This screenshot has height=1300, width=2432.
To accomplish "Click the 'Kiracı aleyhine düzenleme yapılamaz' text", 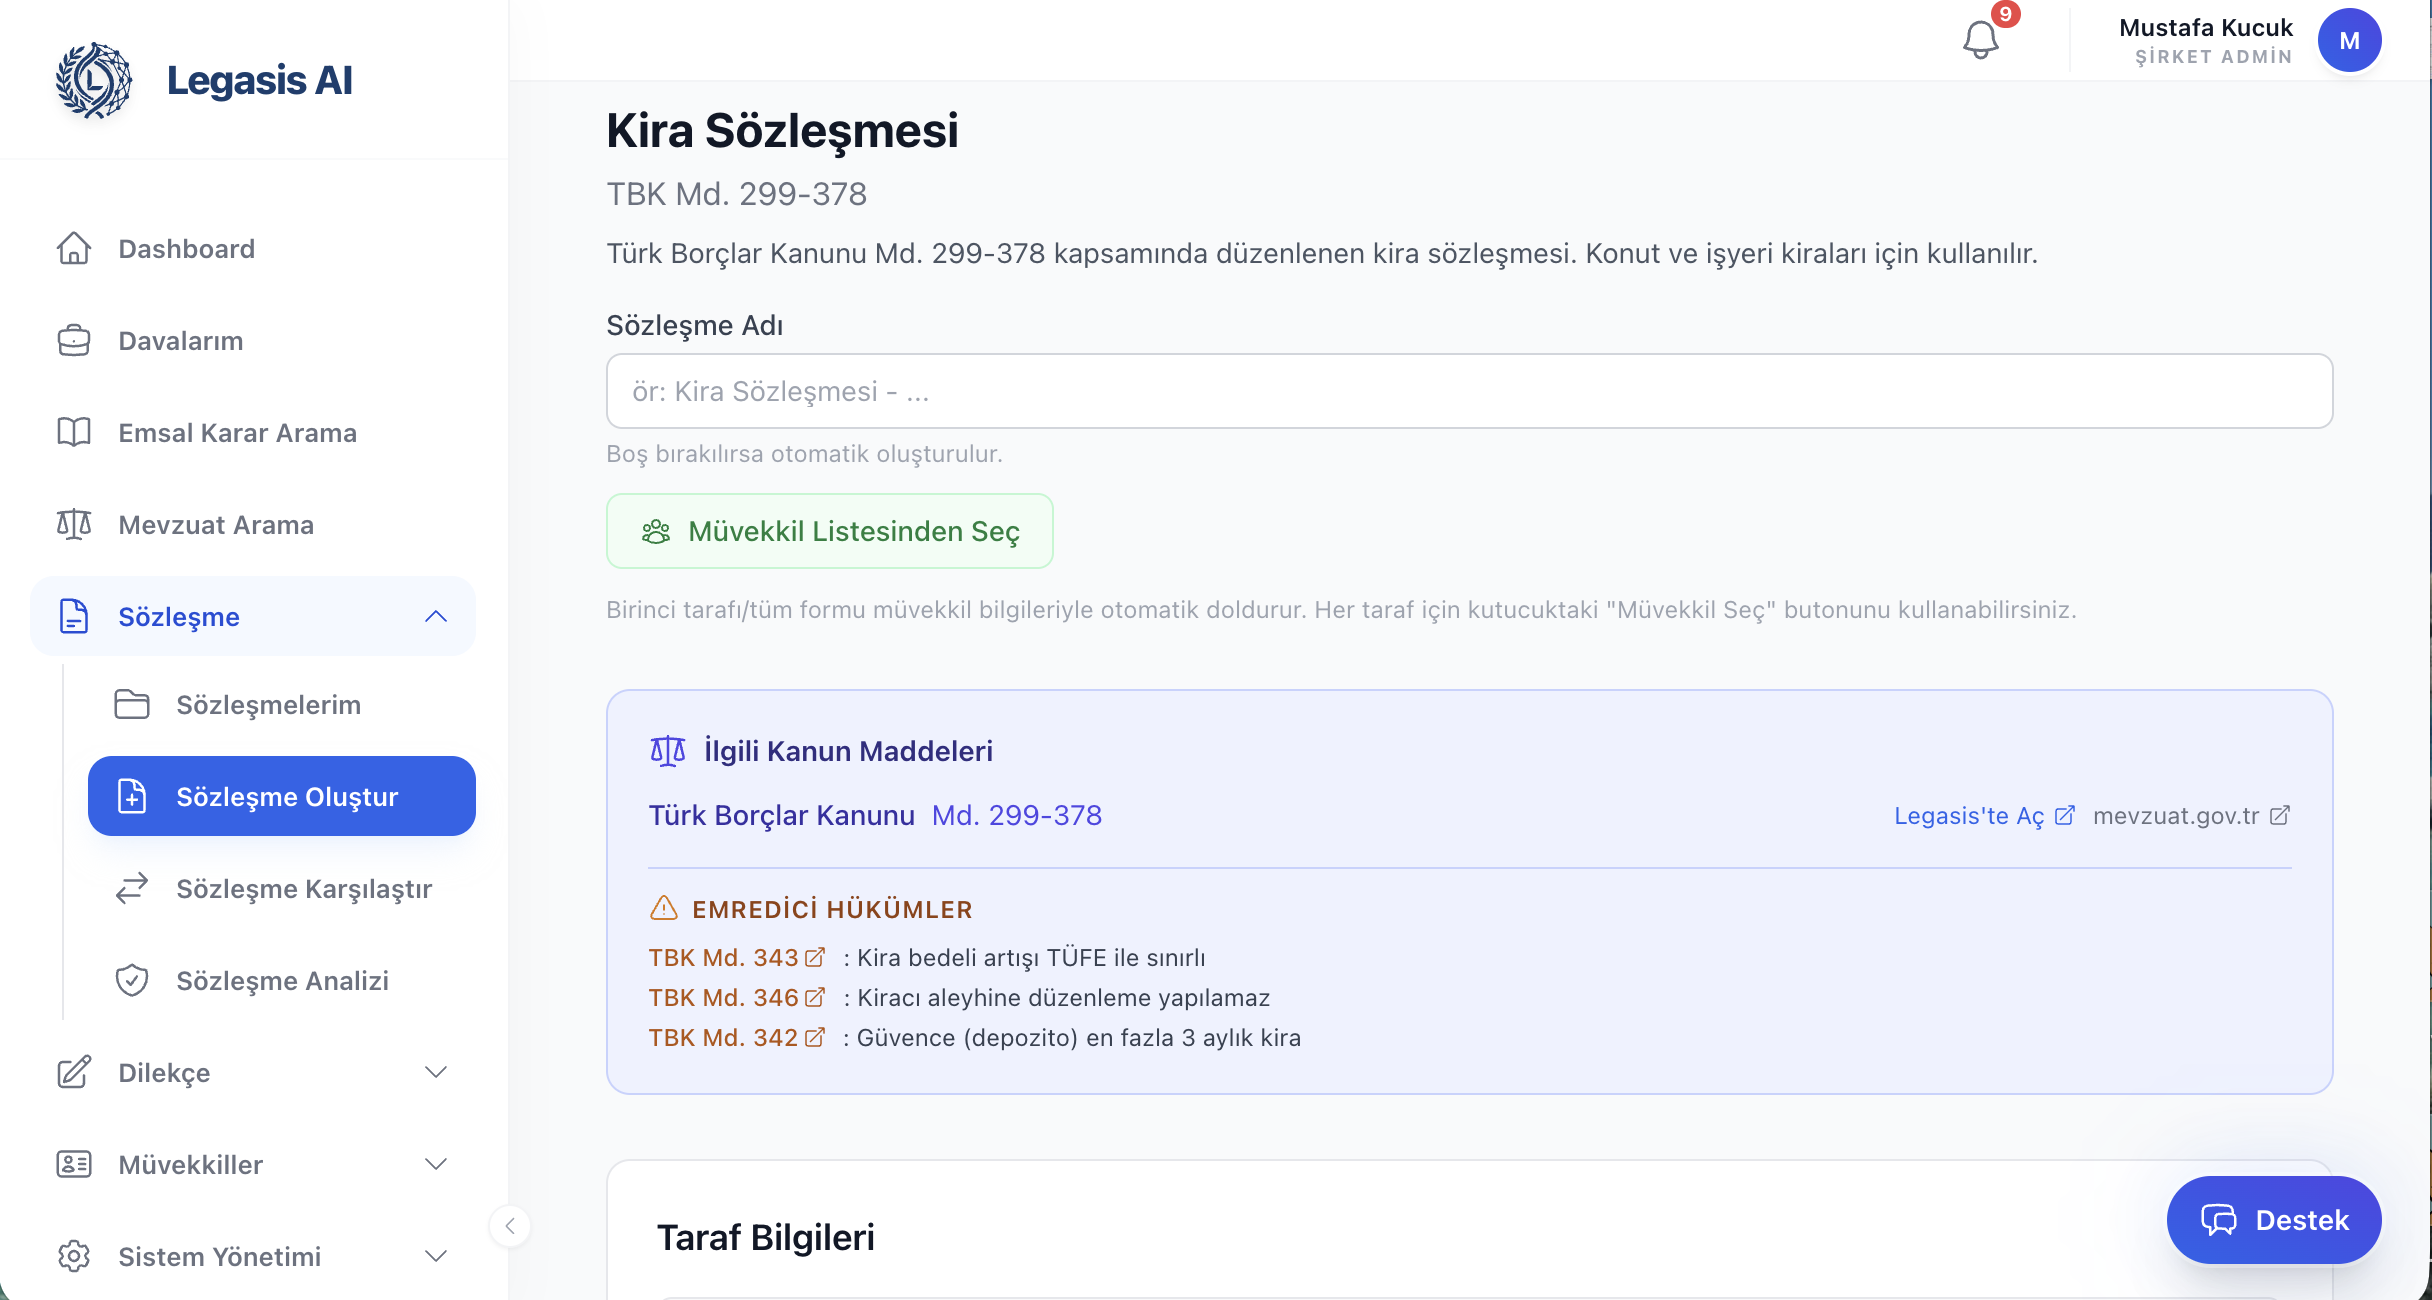I will (1063, 997).
